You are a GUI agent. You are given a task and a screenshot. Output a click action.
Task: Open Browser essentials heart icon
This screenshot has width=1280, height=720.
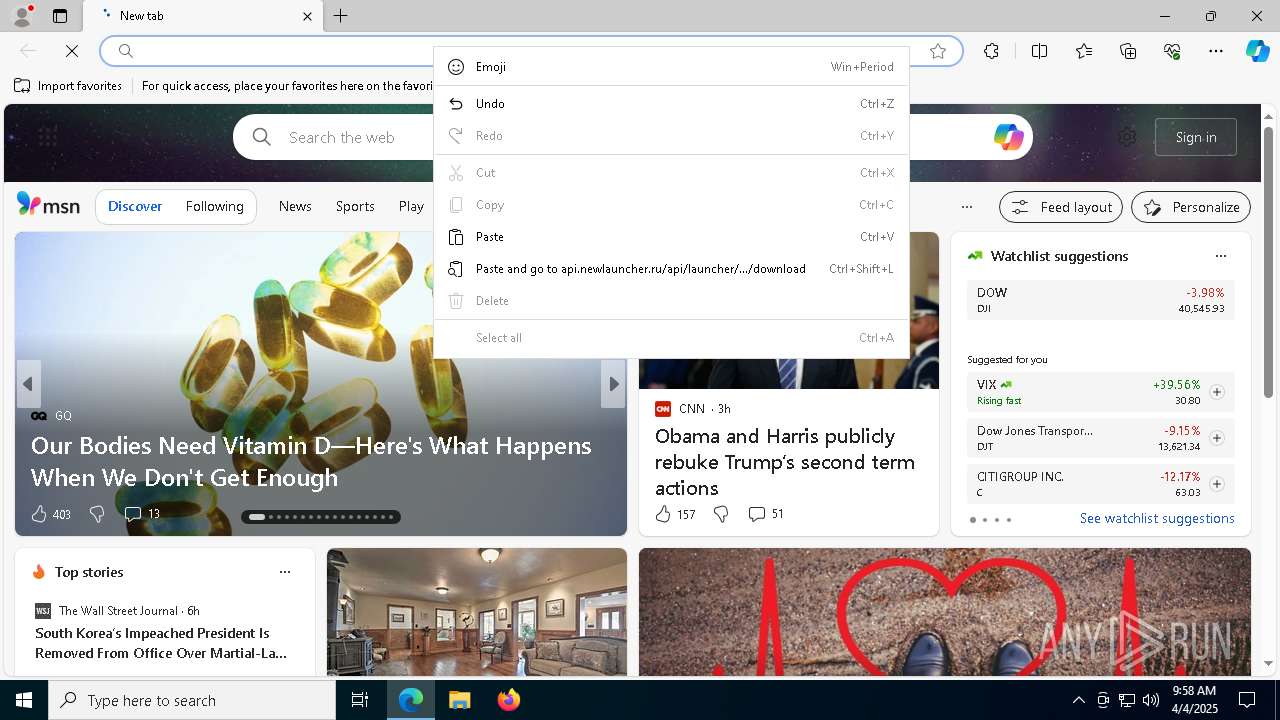click(1172, 51)
